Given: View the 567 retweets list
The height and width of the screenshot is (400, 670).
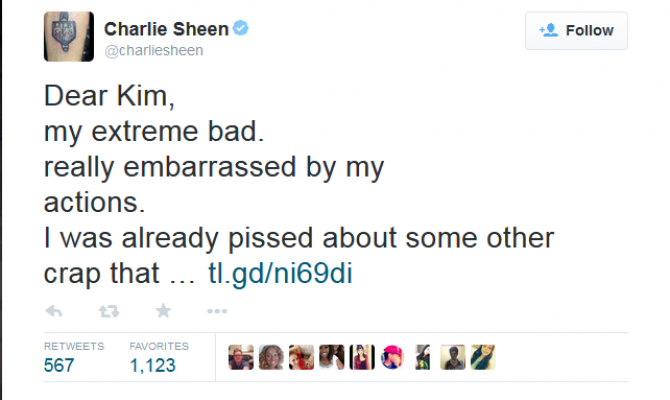Looking at the screenshot, I should (59, 365).
